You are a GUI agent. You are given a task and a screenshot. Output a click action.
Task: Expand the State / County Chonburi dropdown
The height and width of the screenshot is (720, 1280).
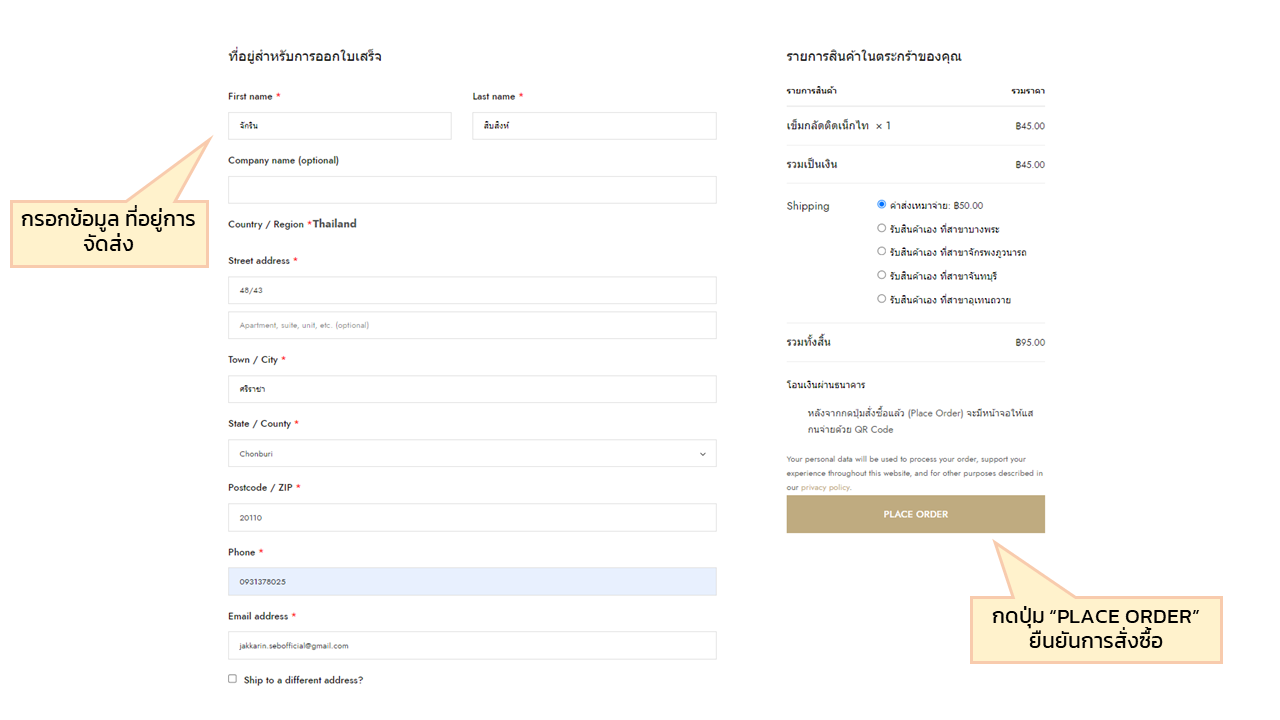tap(472, 454)
